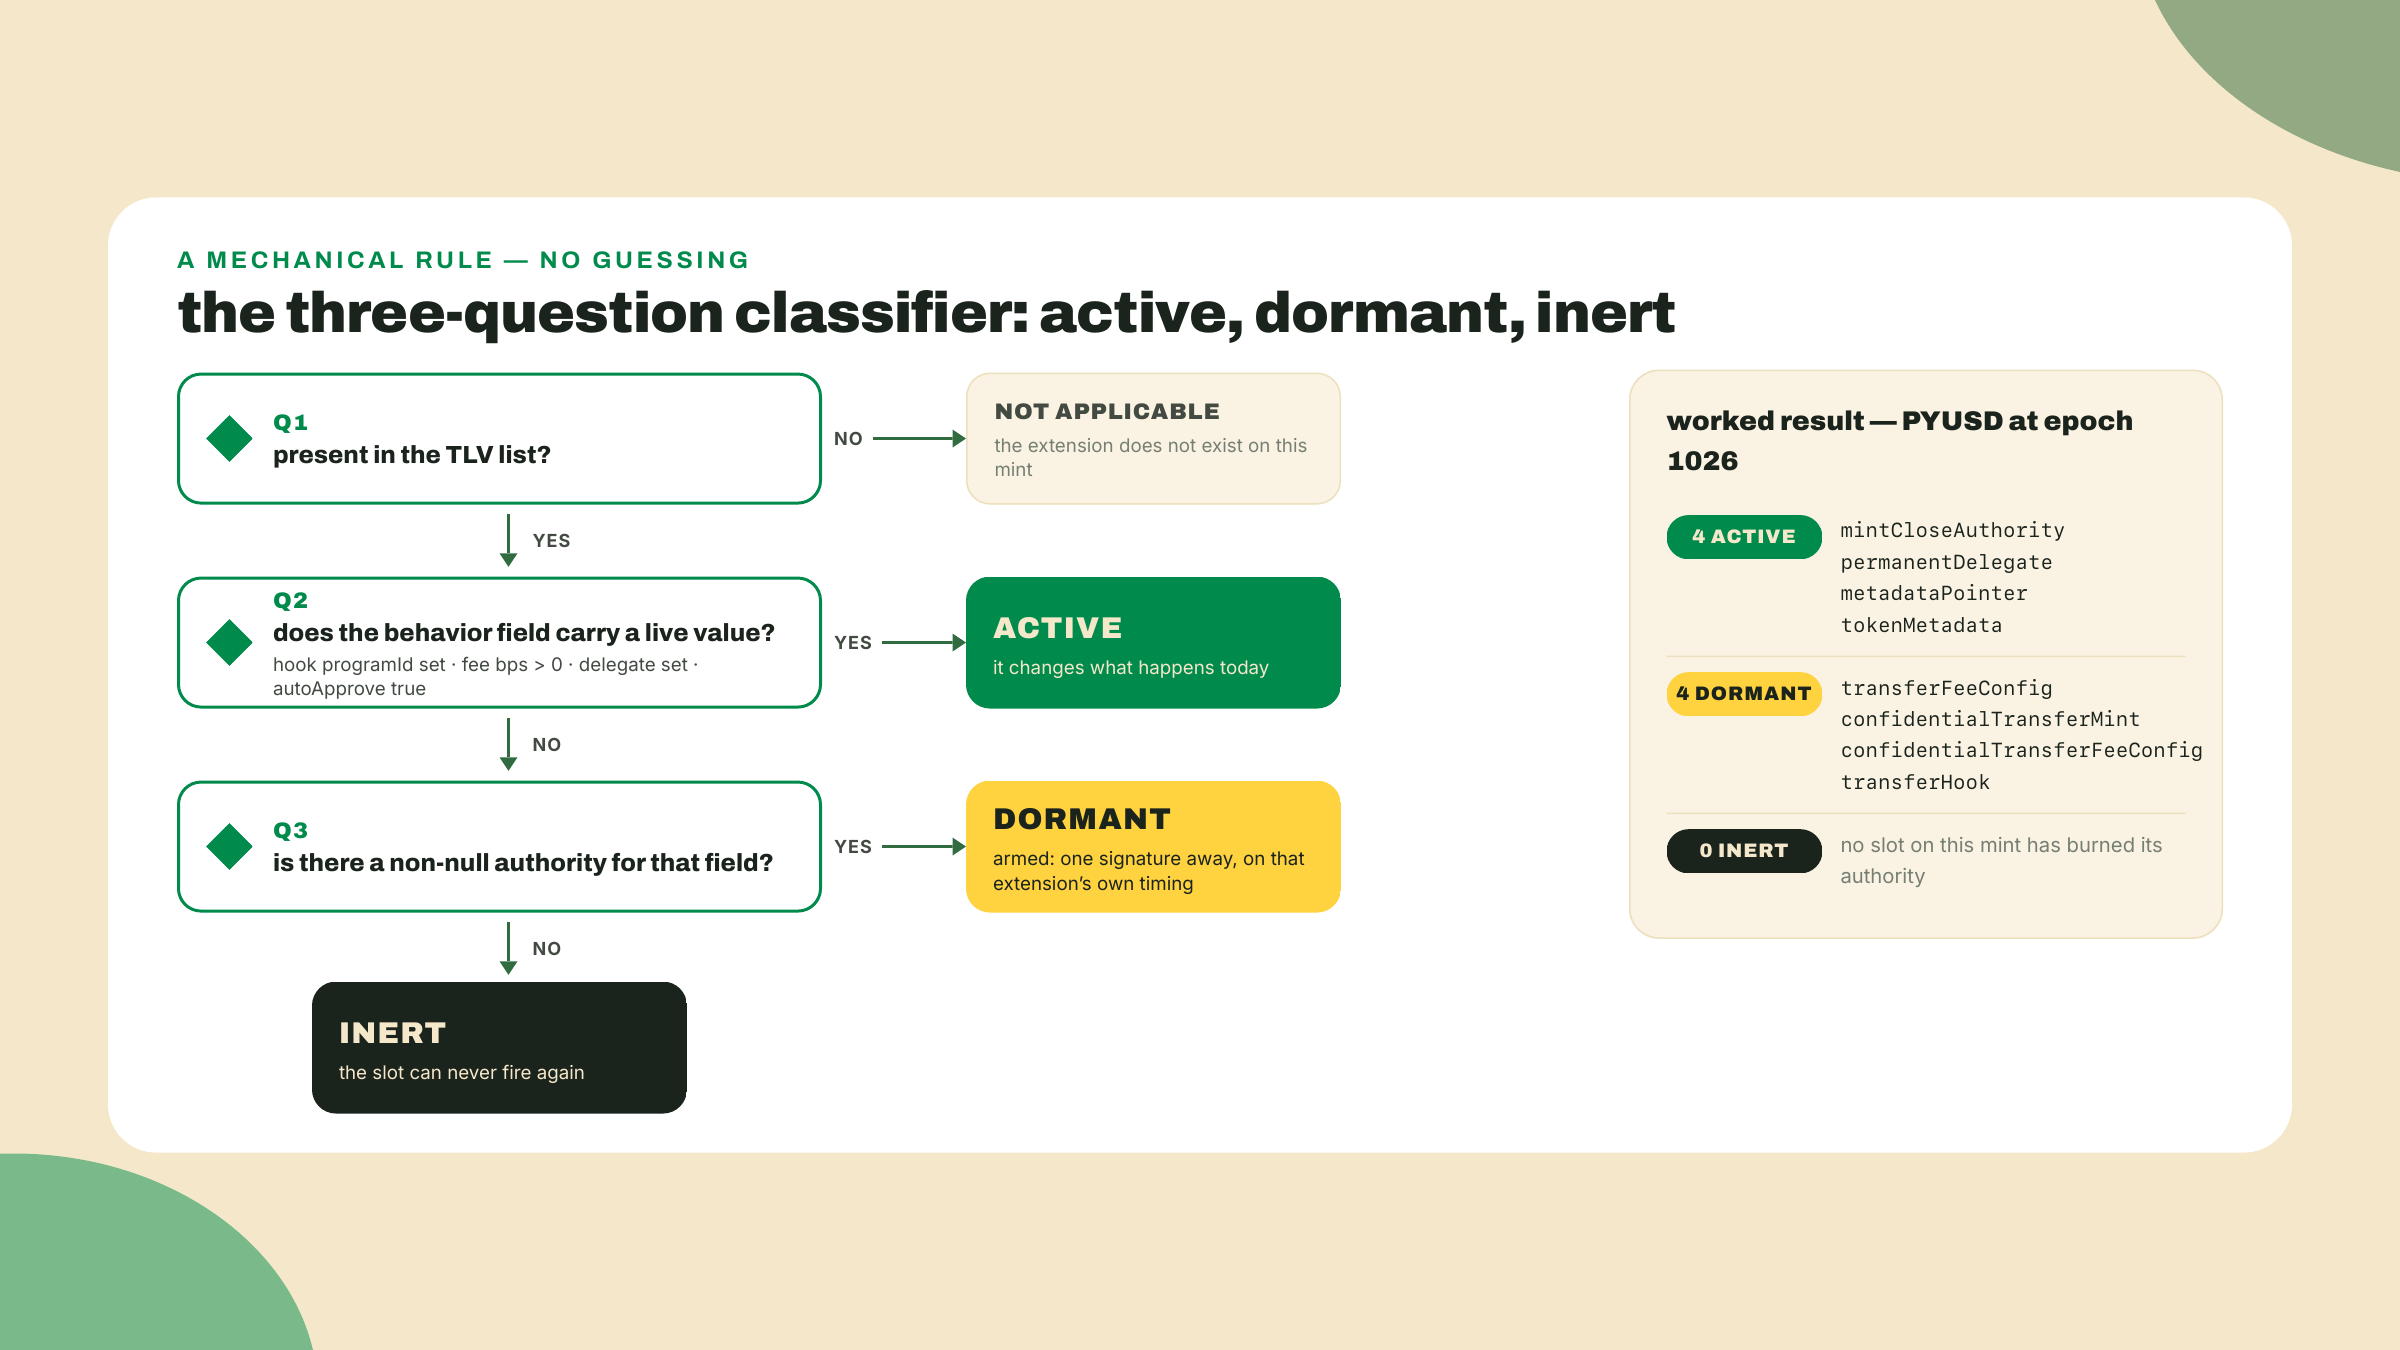The height and width of the screenshot is (1350, 2400).
Task: Click the eyebrow 'A MECHANICAL RULE — NO GUESSING'
Action: click(x=463, y=260)
